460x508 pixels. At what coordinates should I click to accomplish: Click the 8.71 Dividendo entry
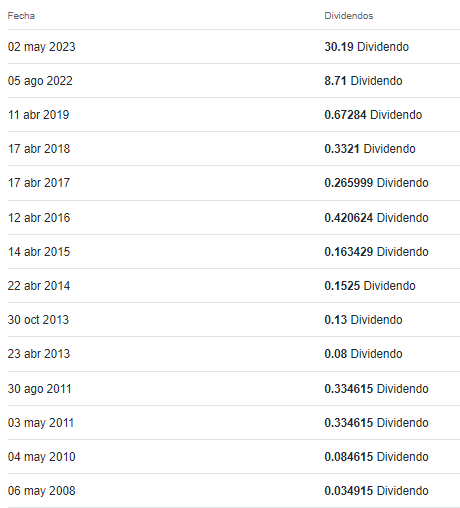click(x=363, y=81)
